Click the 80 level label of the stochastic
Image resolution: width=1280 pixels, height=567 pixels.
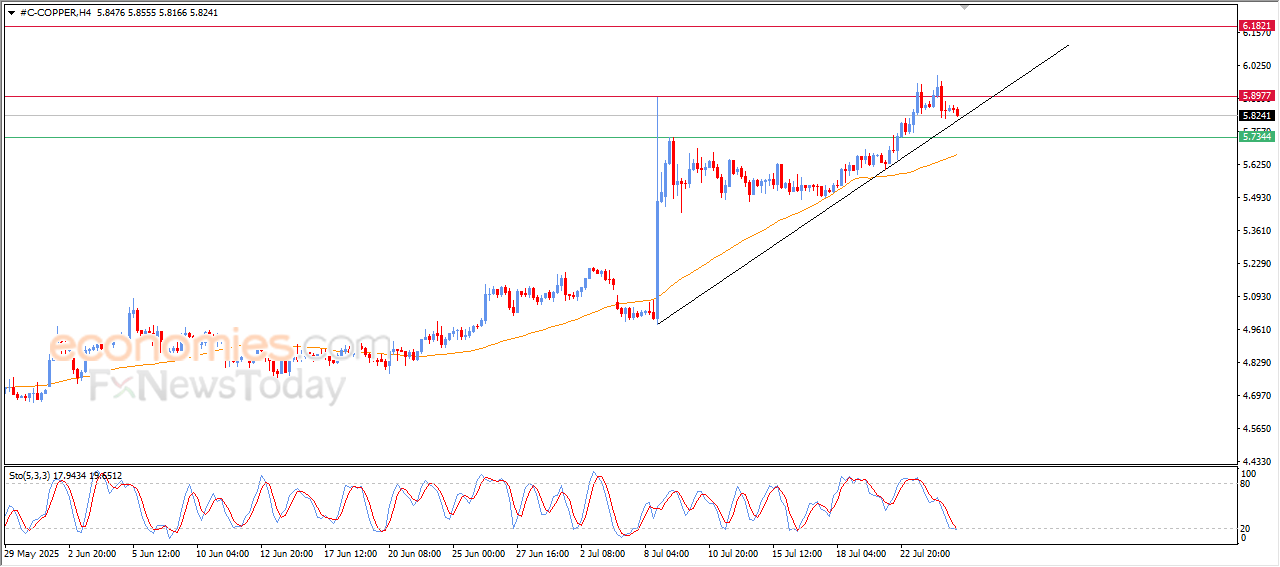[1246, 484]
